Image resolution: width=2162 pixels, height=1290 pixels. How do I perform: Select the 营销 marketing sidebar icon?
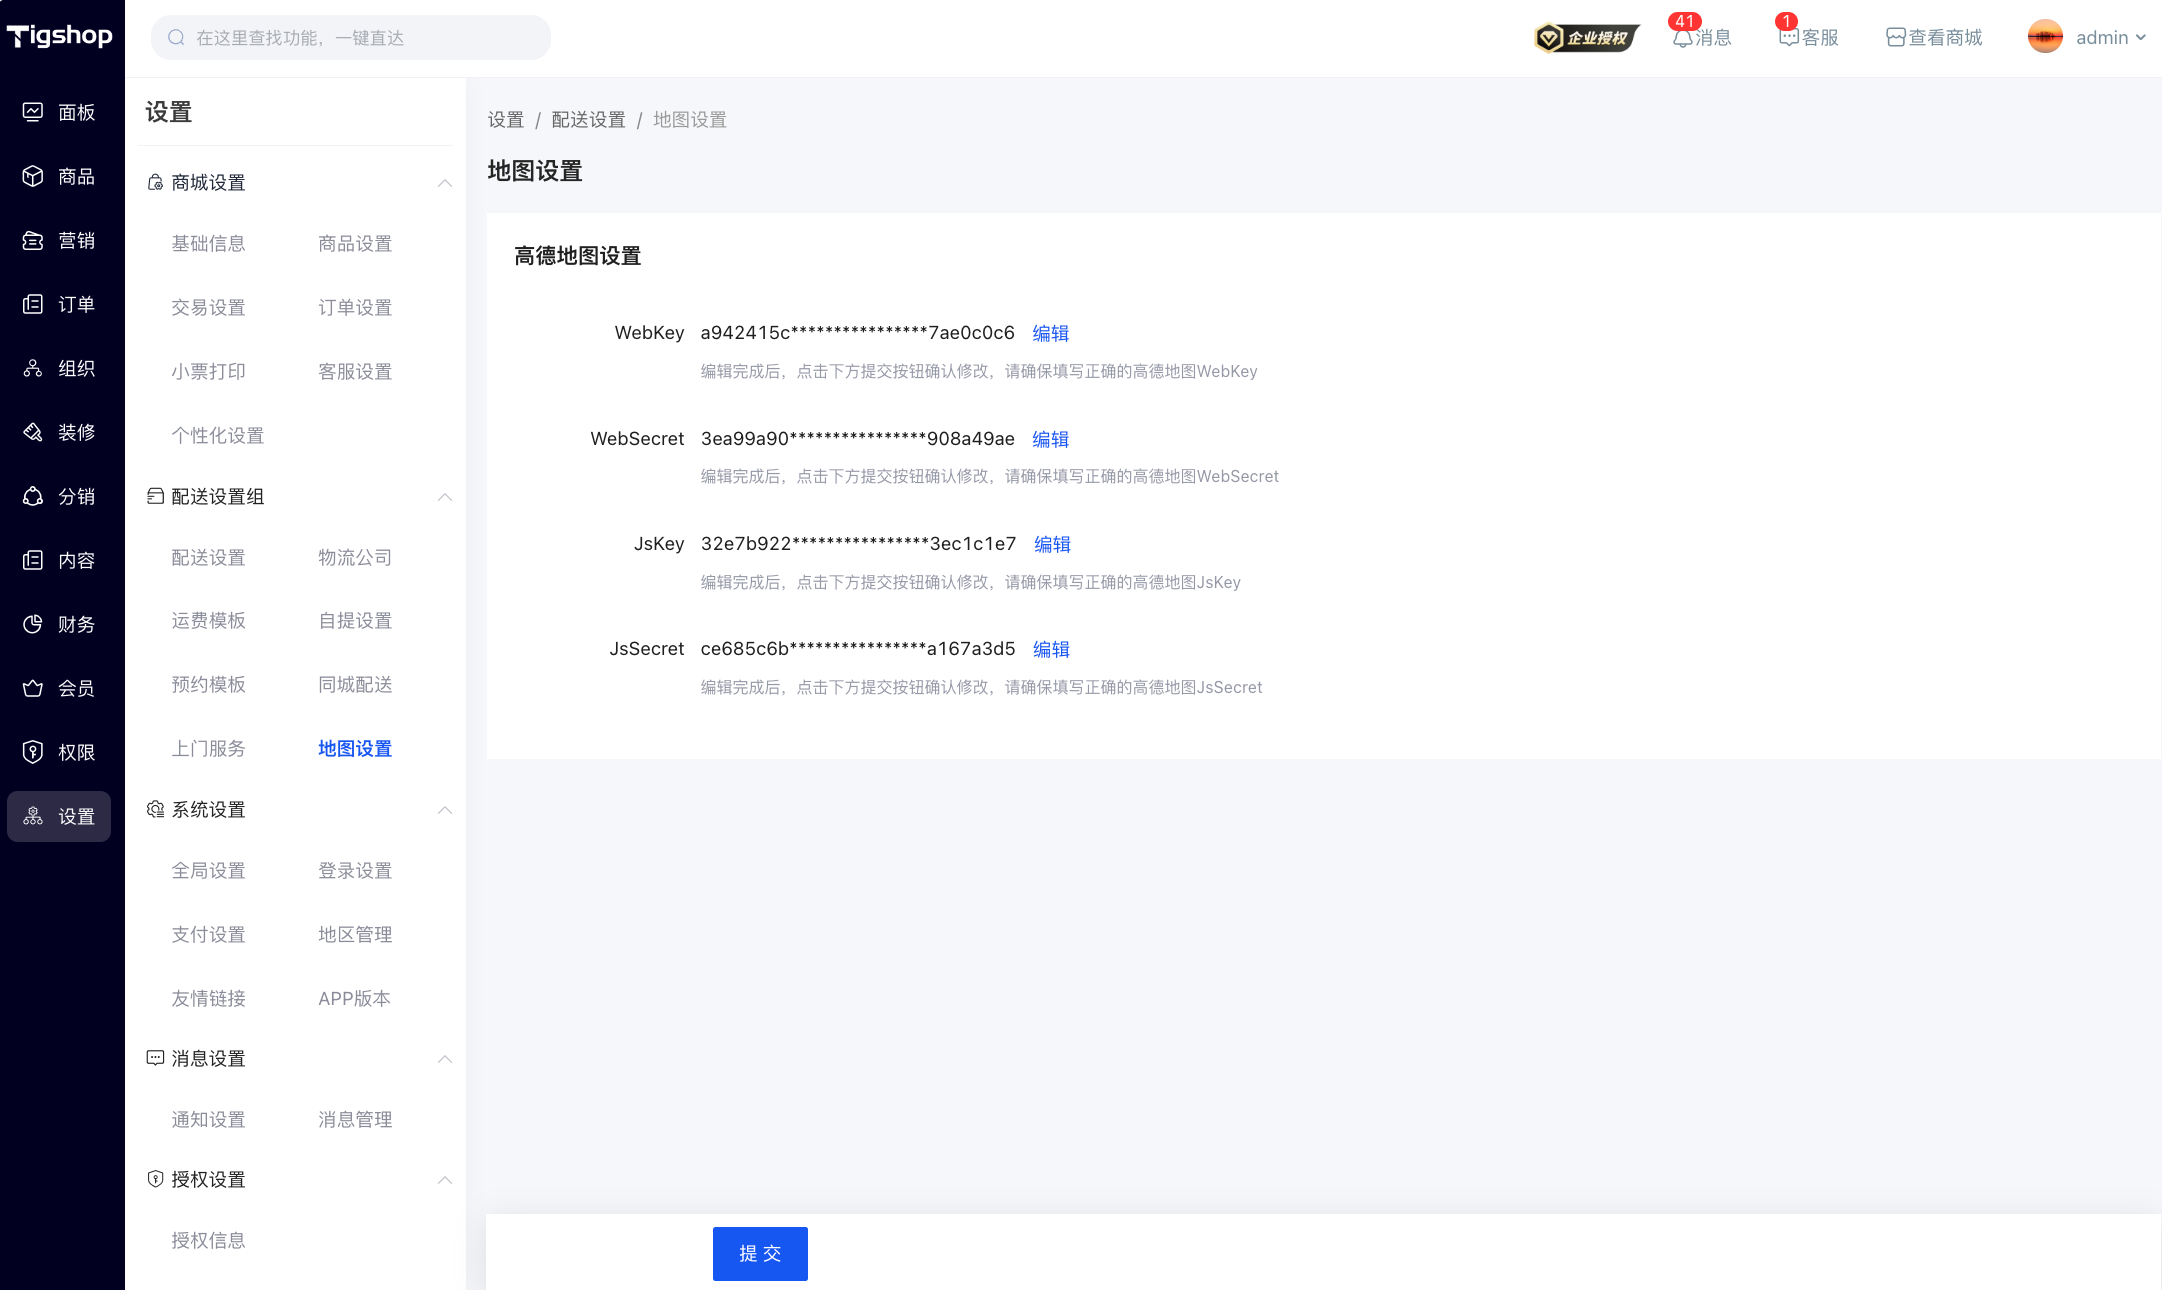[33, 240]
